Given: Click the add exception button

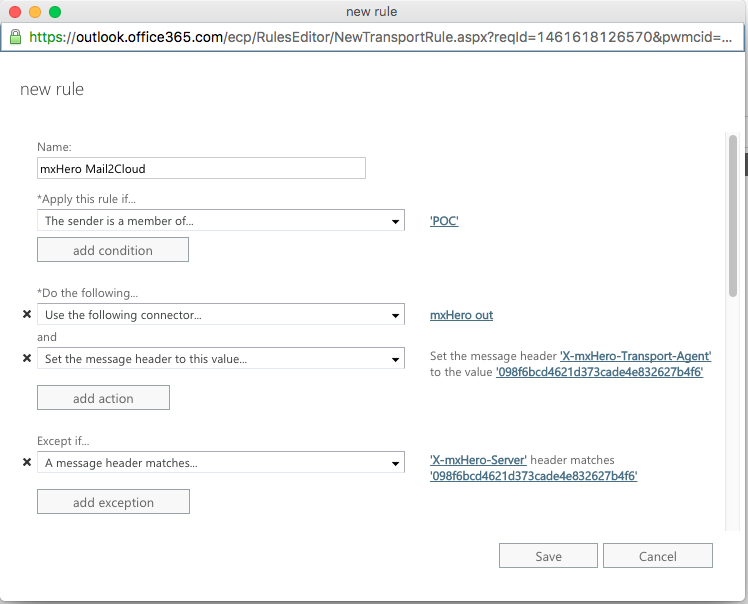Looking at the screenshot, I should pos(114,502).
